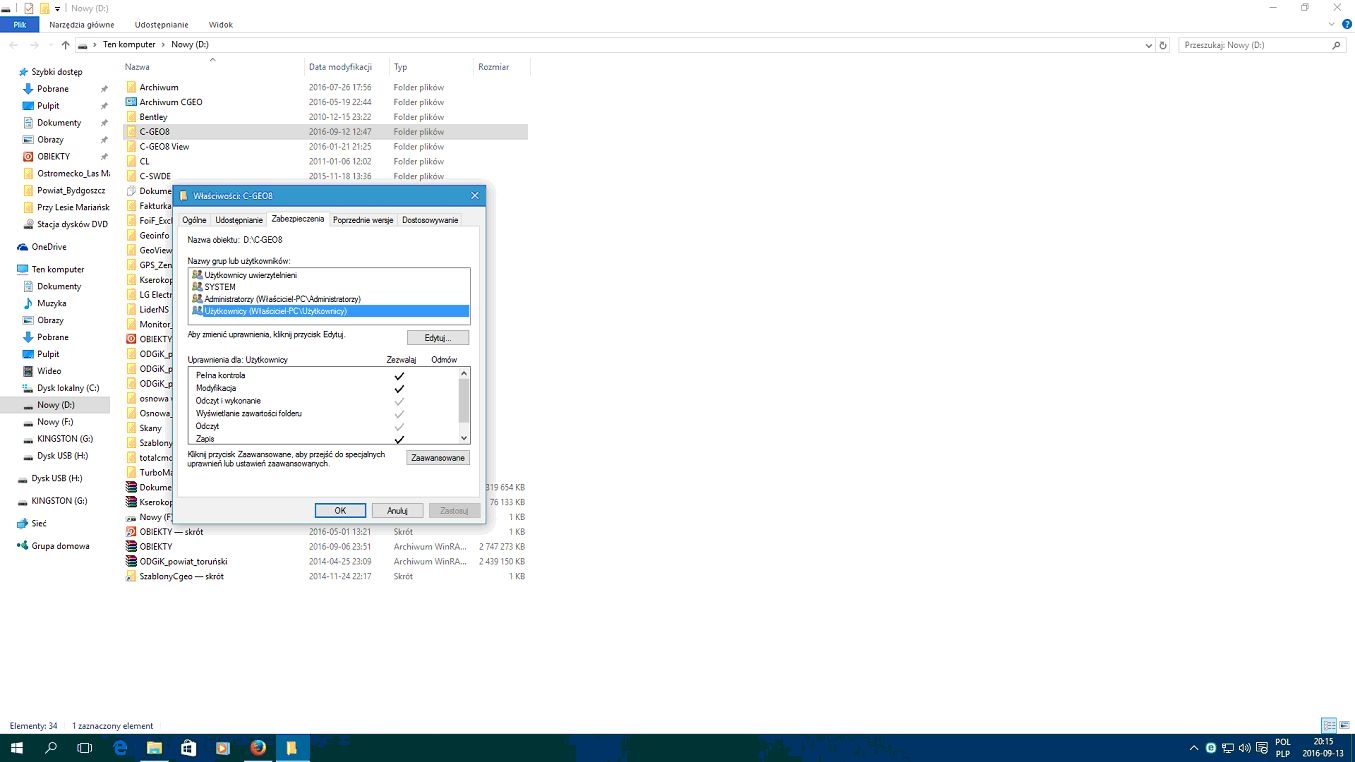The height and width of the screenshot is (762, 1355).
Task: Click the Anuluj button
Action: tap(397, 510)
